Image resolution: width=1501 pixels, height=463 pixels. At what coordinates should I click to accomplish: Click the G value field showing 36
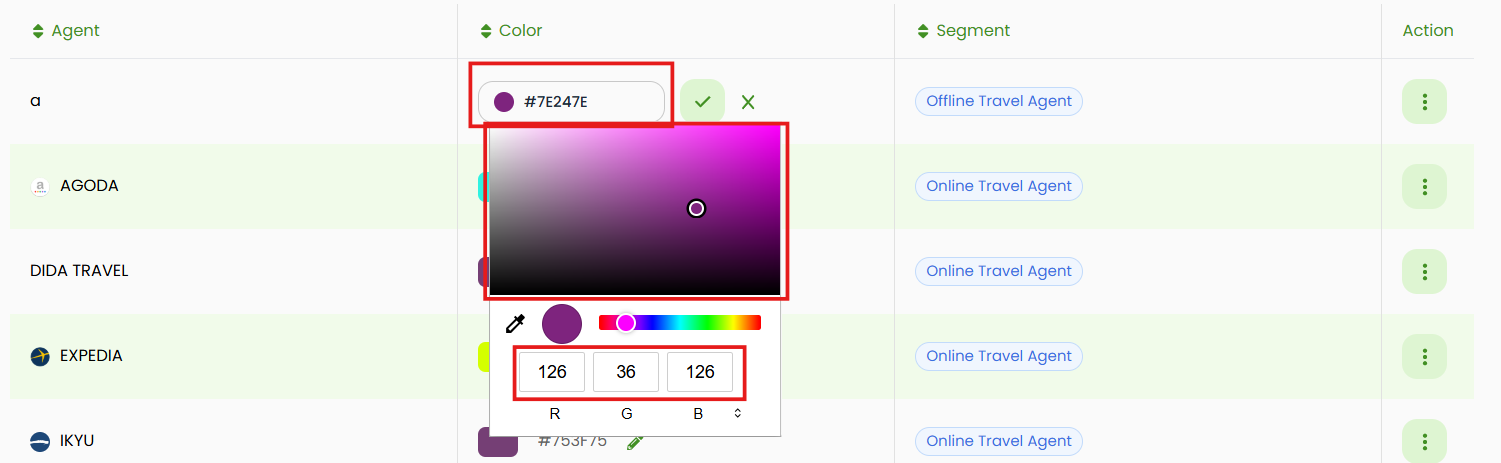(626, 372)
